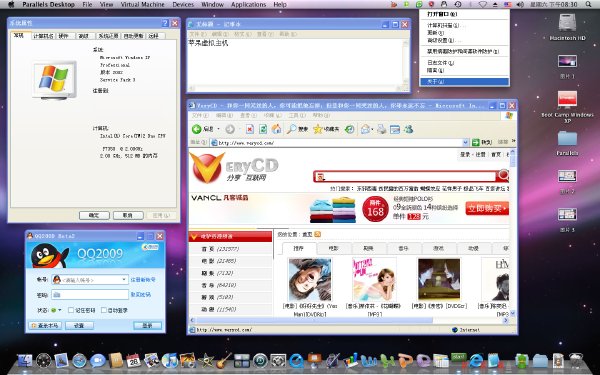Open Safari from the Dock
Image resolution: width=600 pixels, height=375 pixels.
(79, 360)
